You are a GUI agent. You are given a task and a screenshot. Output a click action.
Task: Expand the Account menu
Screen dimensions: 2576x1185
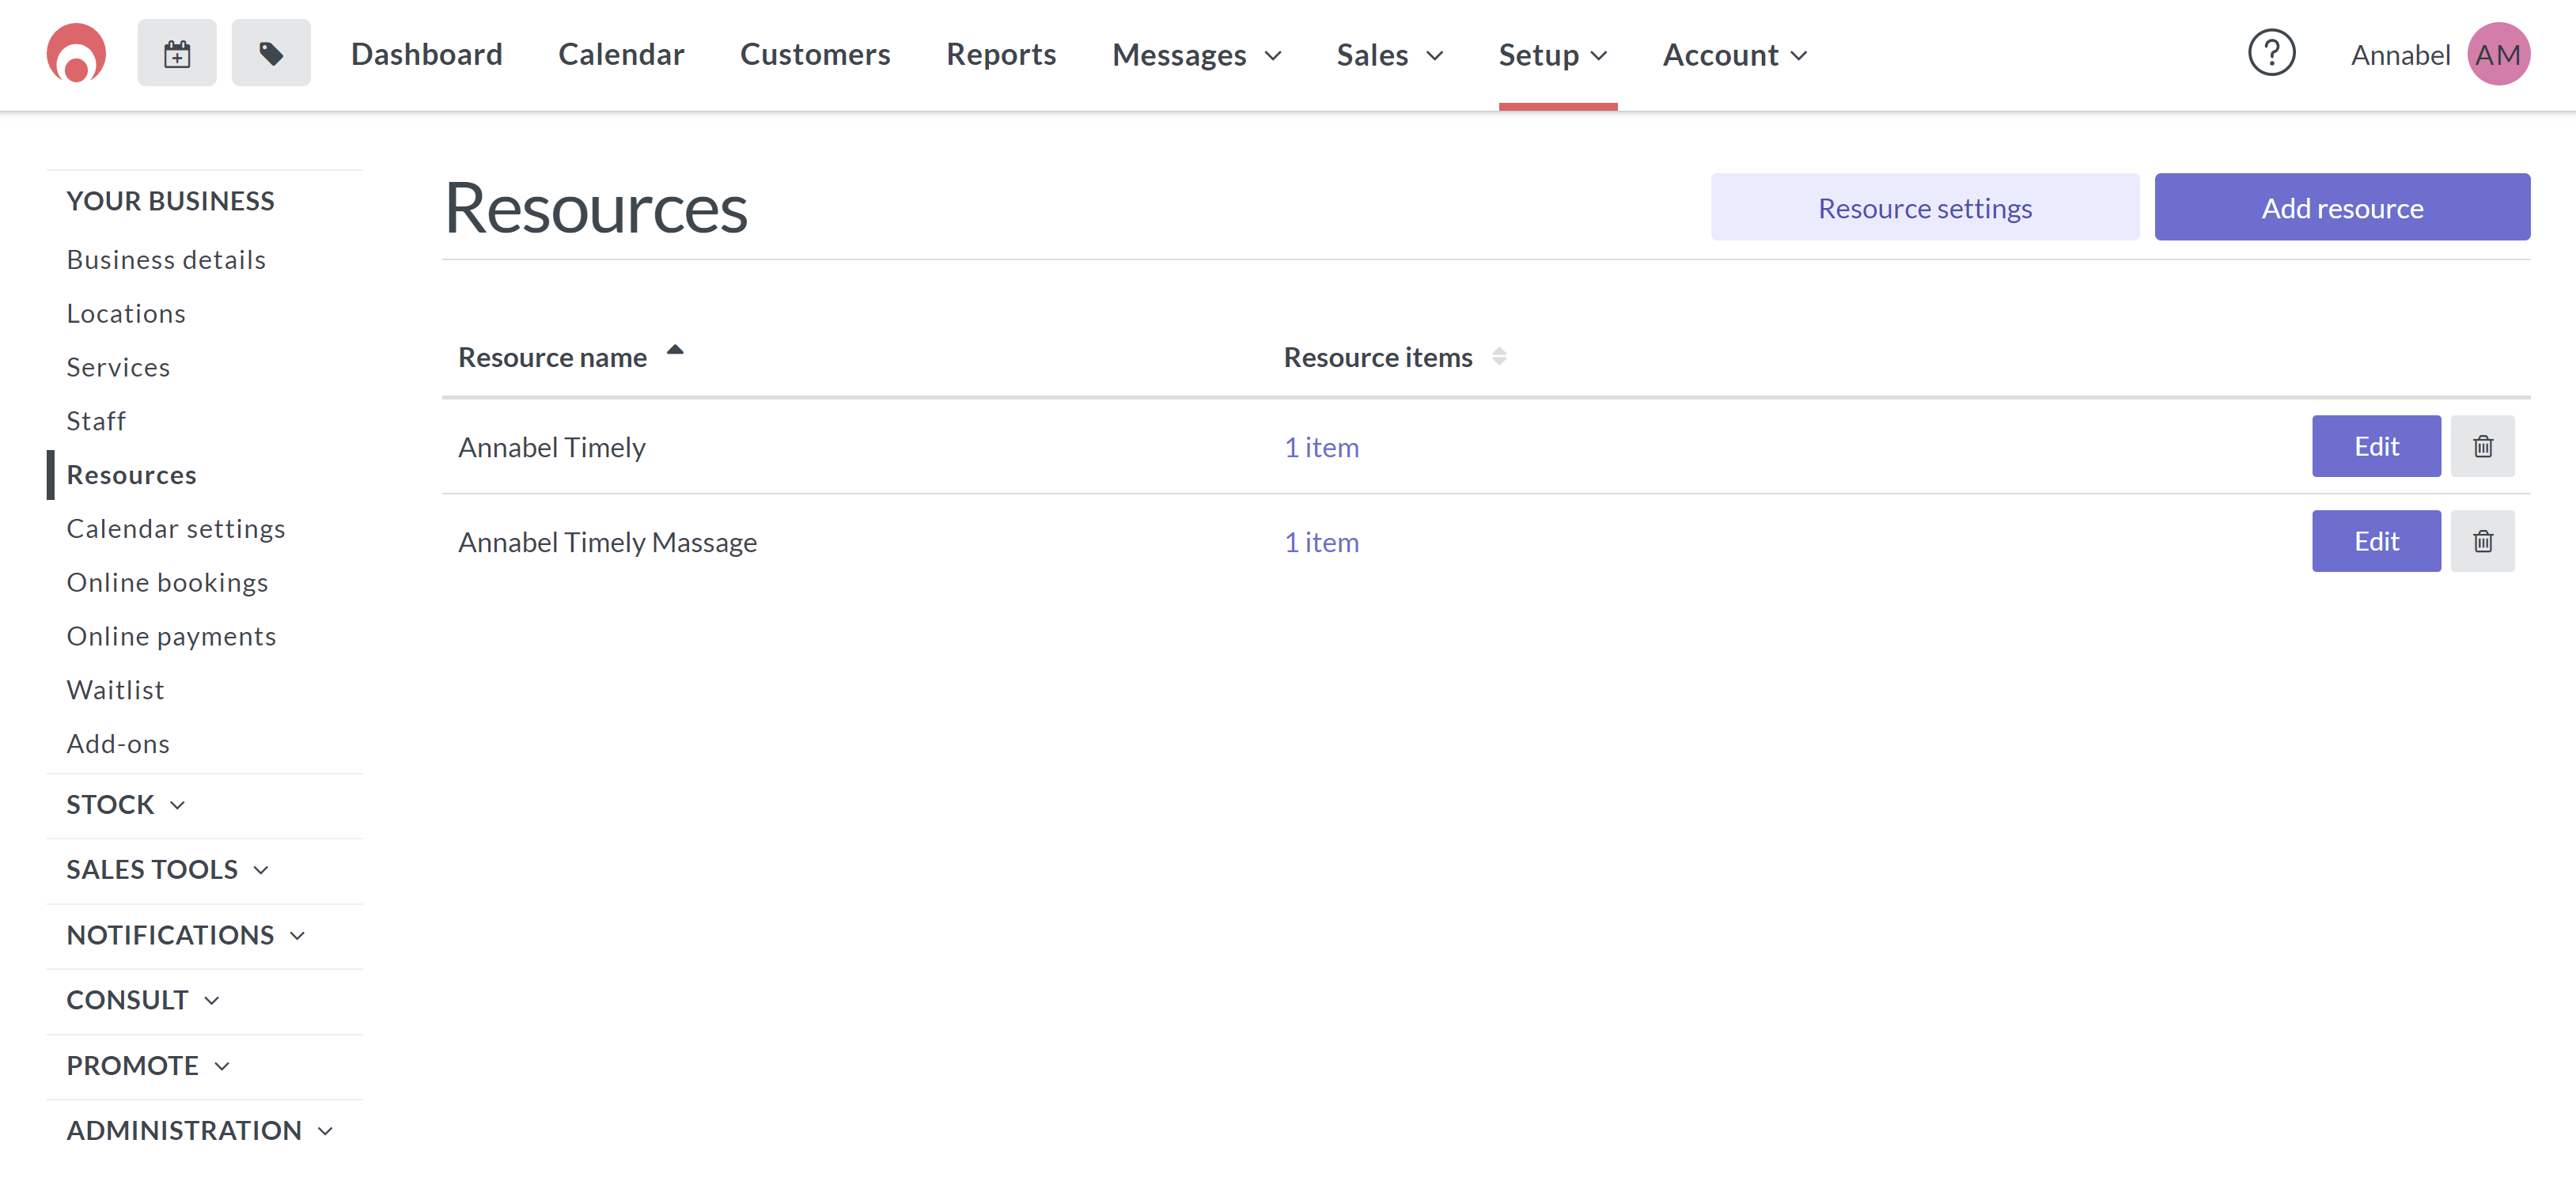point(1734,55)
